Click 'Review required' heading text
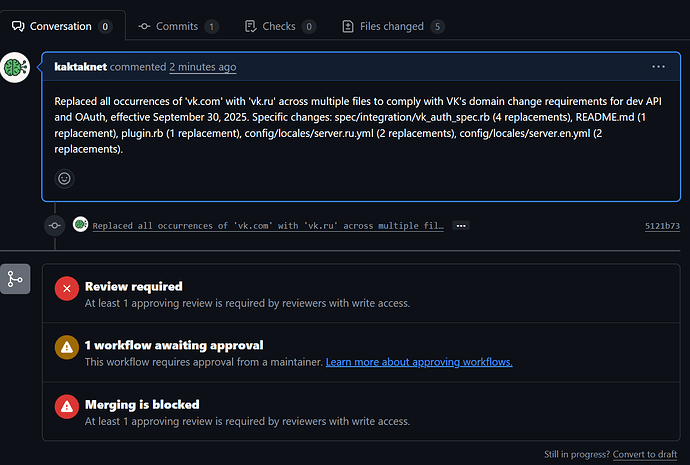 [134, 286]
